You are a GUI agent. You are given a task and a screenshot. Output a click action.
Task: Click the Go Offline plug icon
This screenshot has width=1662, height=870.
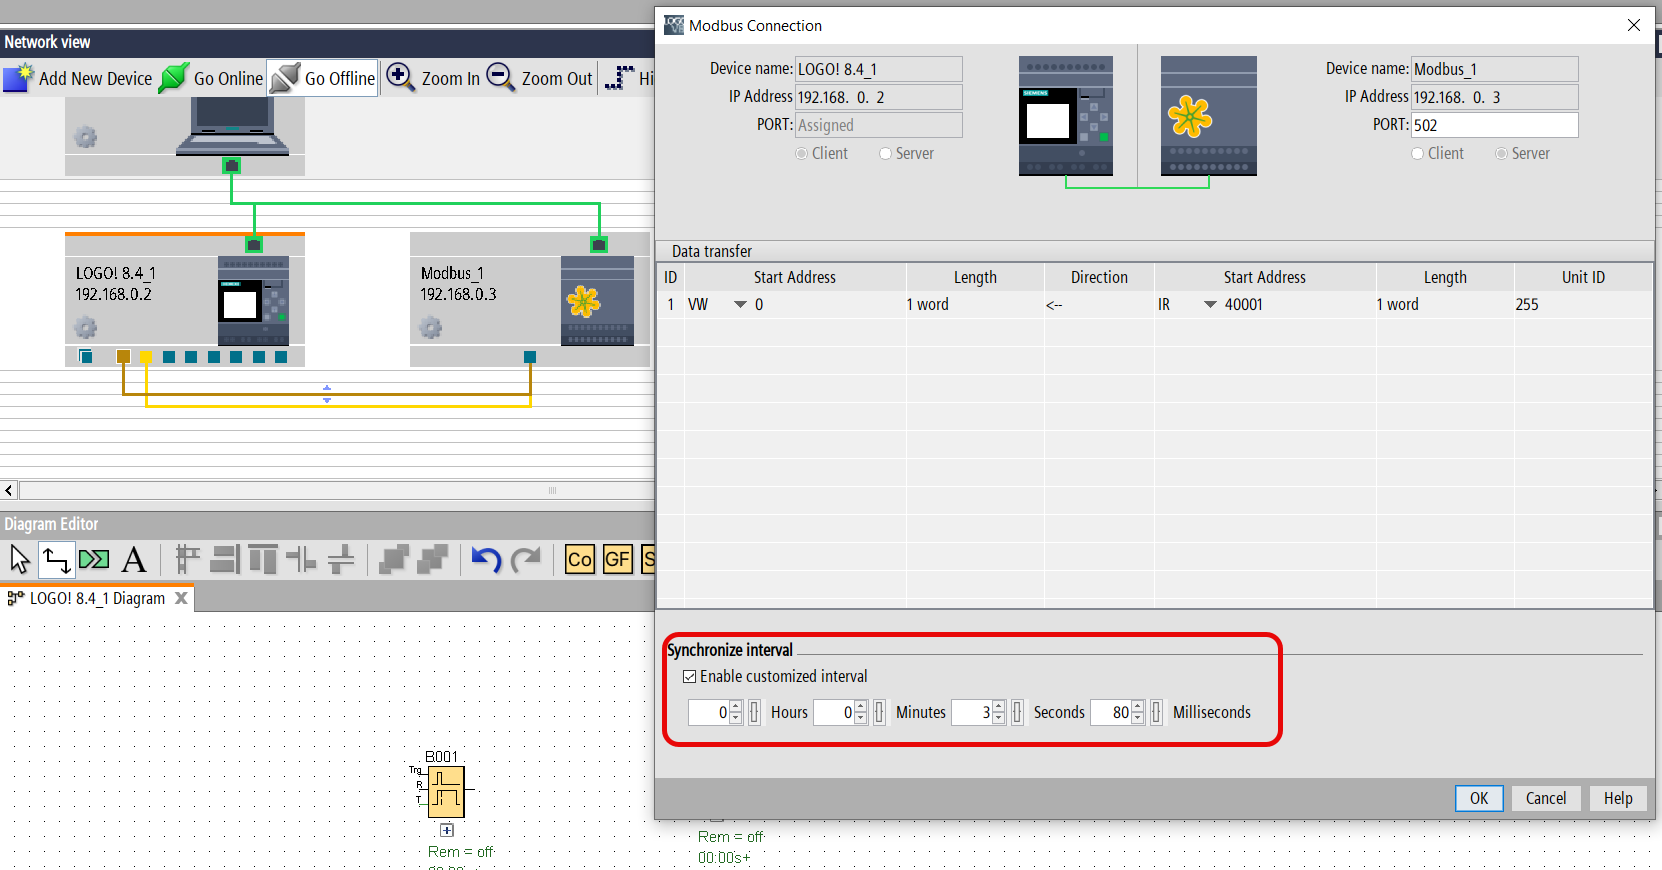285,78
